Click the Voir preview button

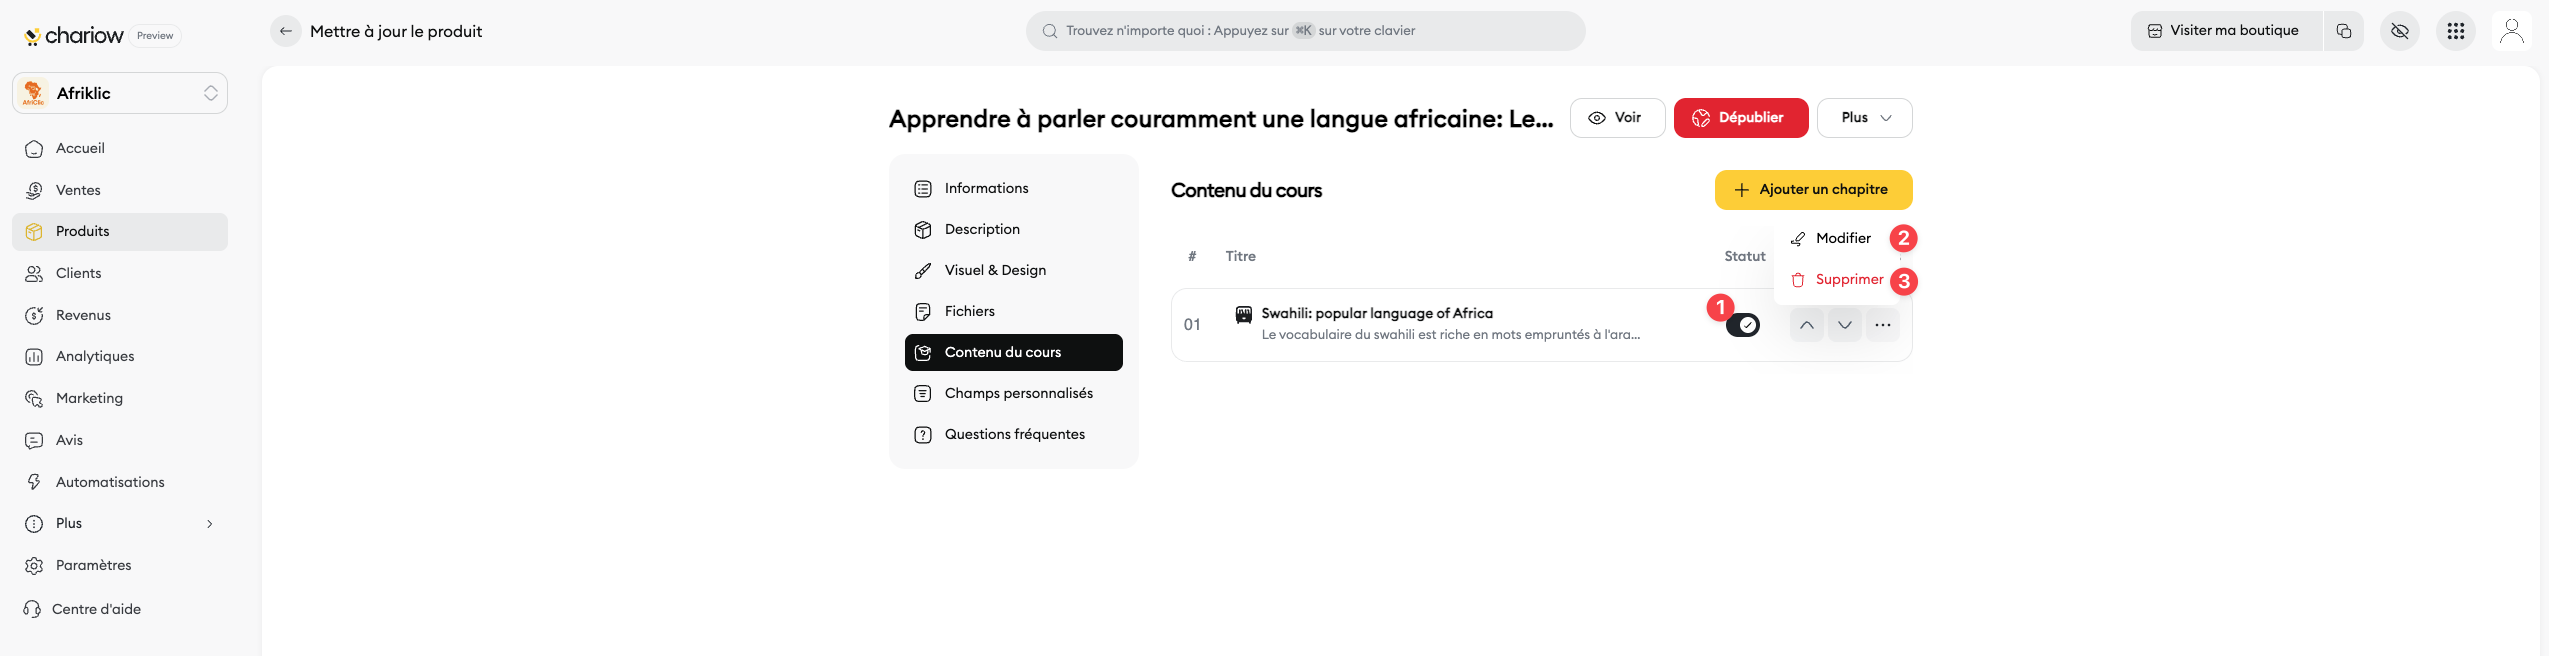click(1616, 118)
